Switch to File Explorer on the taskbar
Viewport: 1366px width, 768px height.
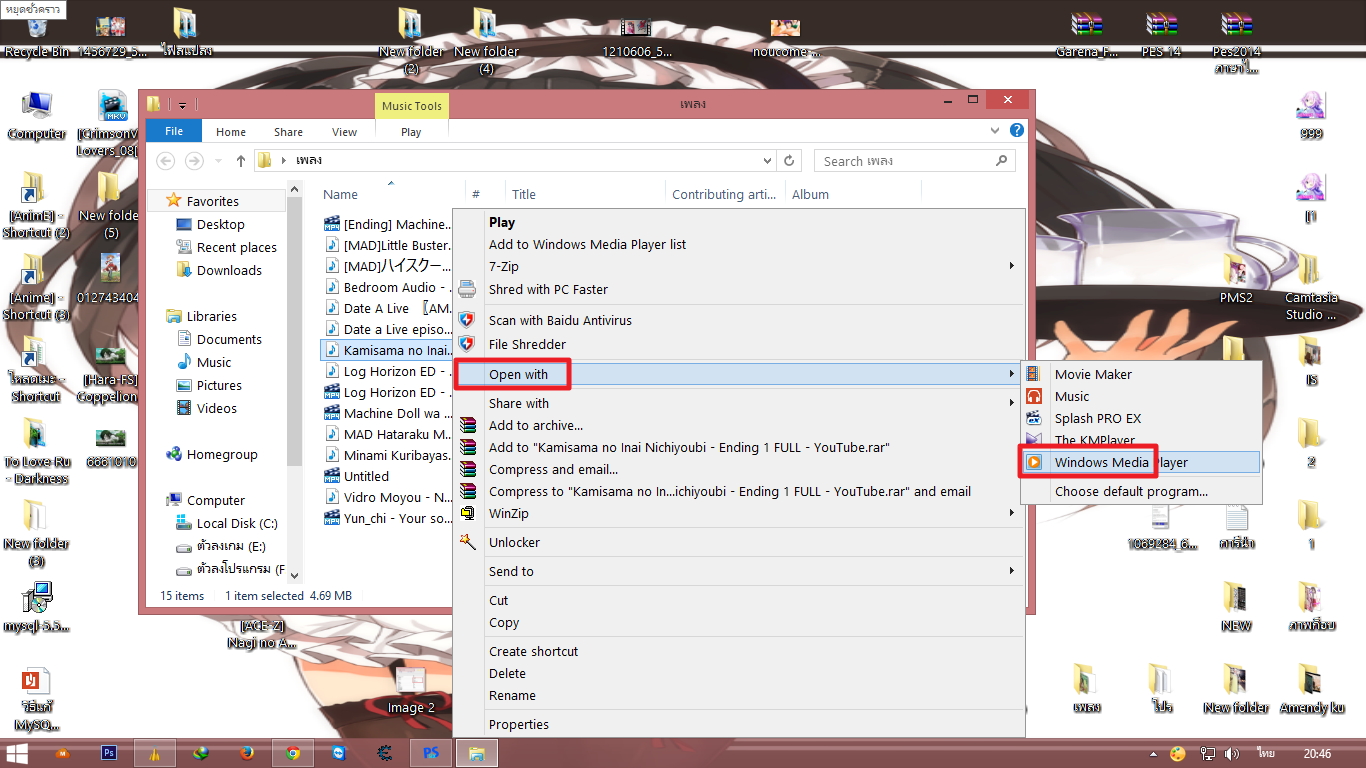[477, 753]
